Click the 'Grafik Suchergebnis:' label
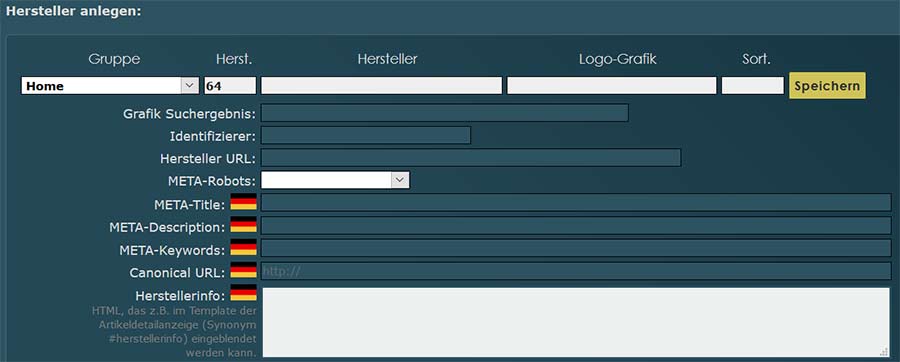Viewport: 900px width, 362px height. pyautogui.click(x=189, y=114)
